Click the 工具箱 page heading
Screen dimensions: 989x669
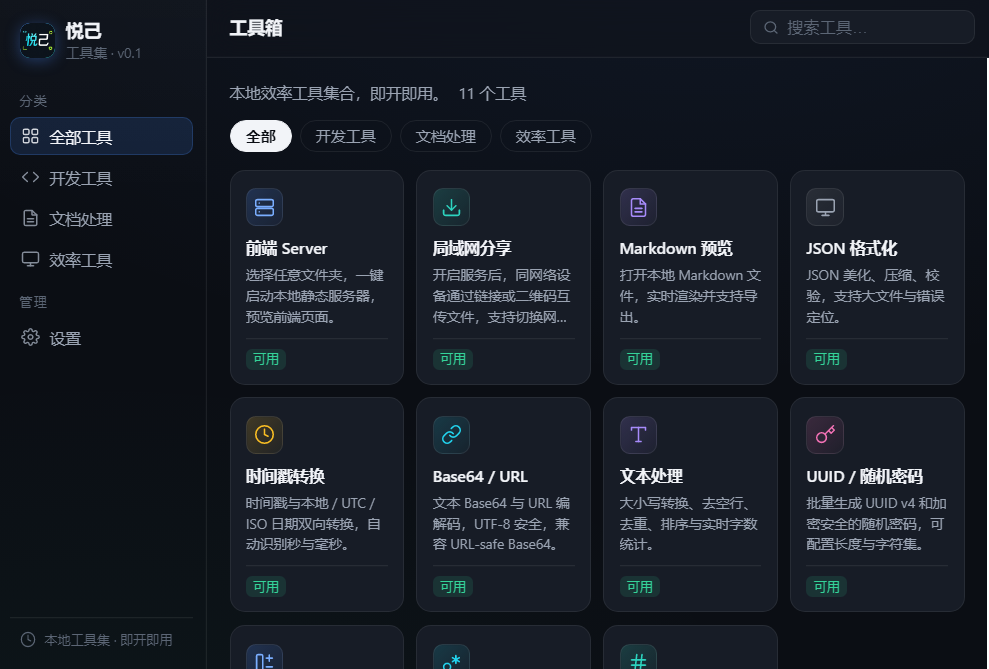(255, 28)
